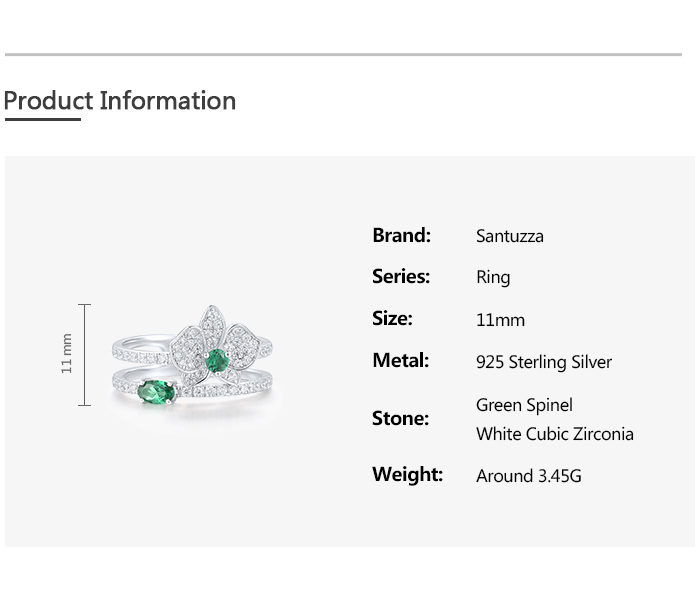Click the Santuzza brand name
The image size is (700, 607).
(510, 237)
